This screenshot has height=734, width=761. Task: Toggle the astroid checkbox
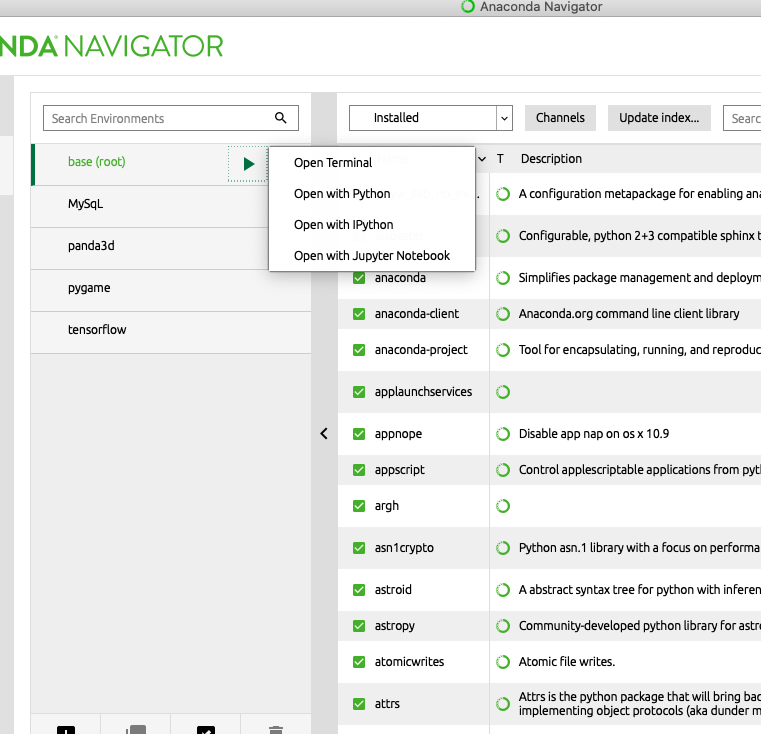tap(359, 590)
